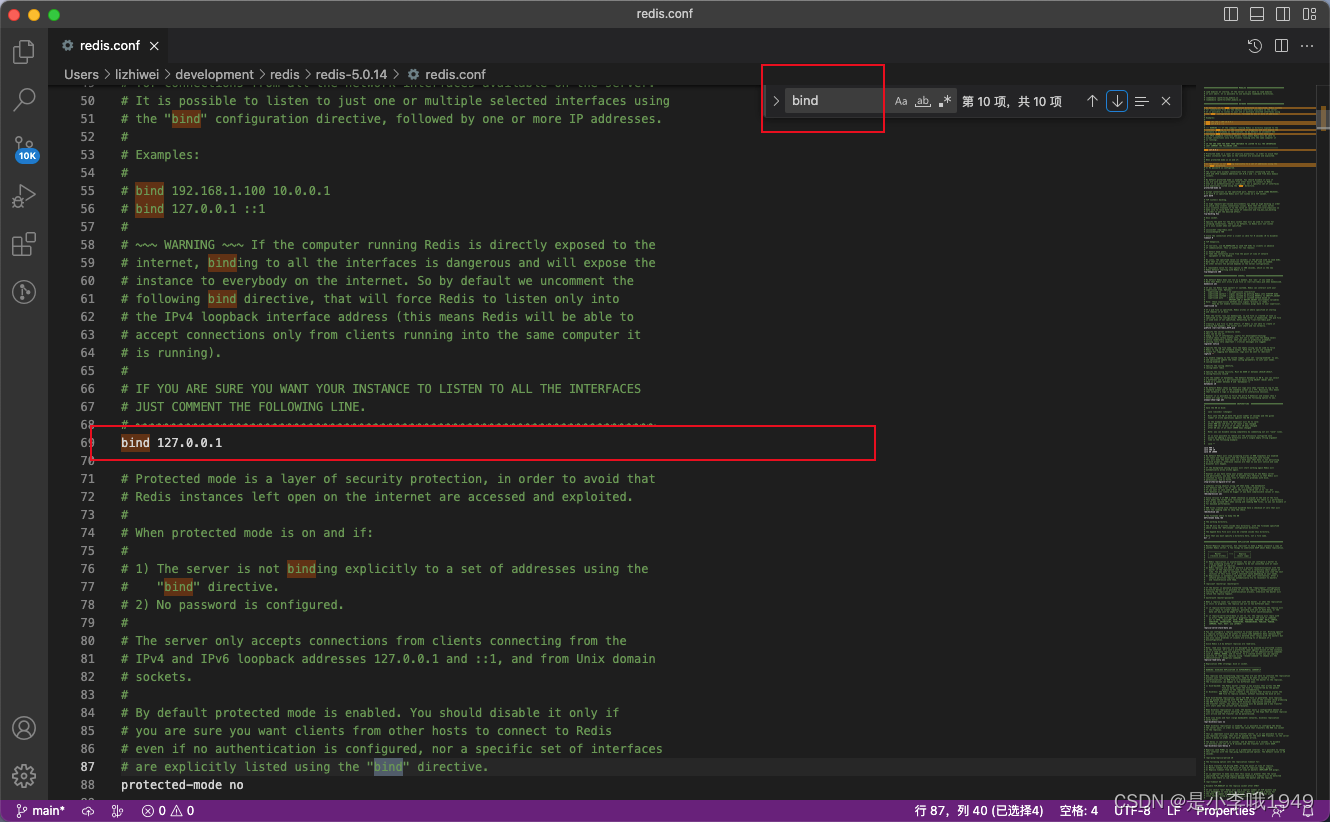Change end-of-line sequence via LF status item

1174,811
